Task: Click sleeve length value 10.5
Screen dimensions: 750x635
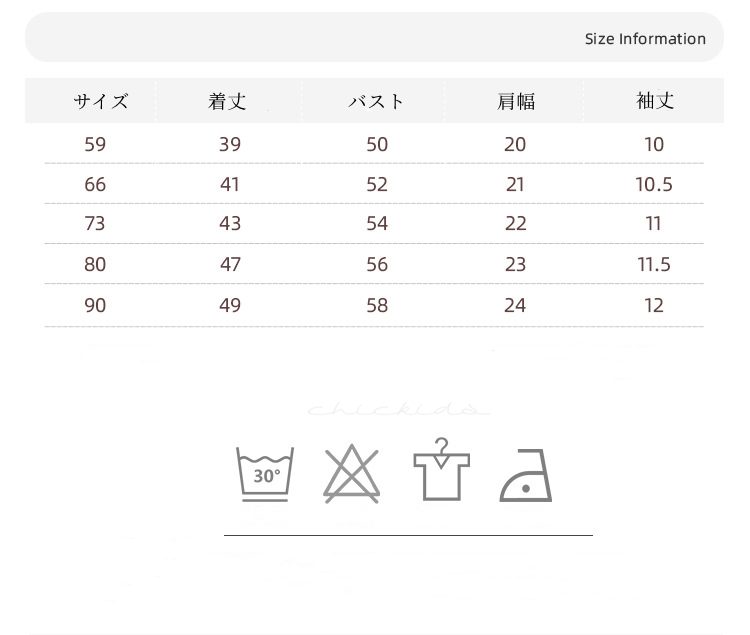Action: point(654,184)
